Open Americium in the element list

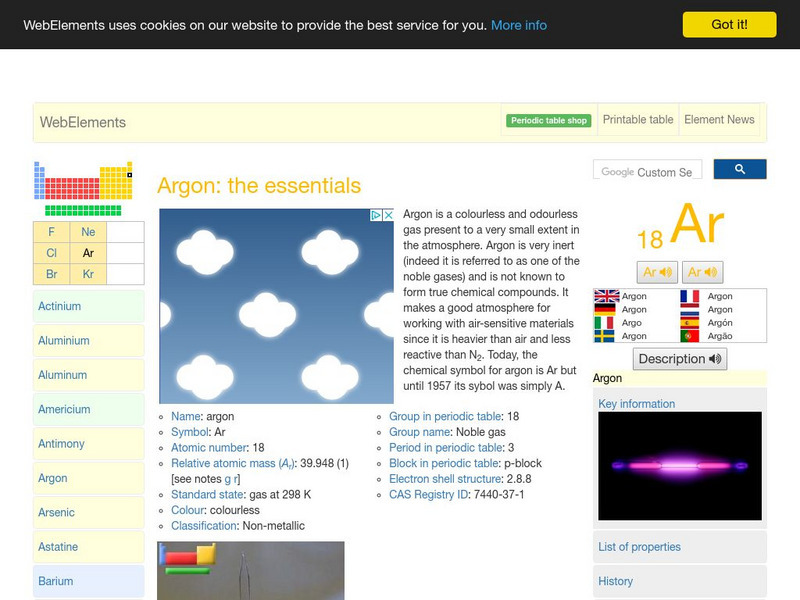click(89, 409)
